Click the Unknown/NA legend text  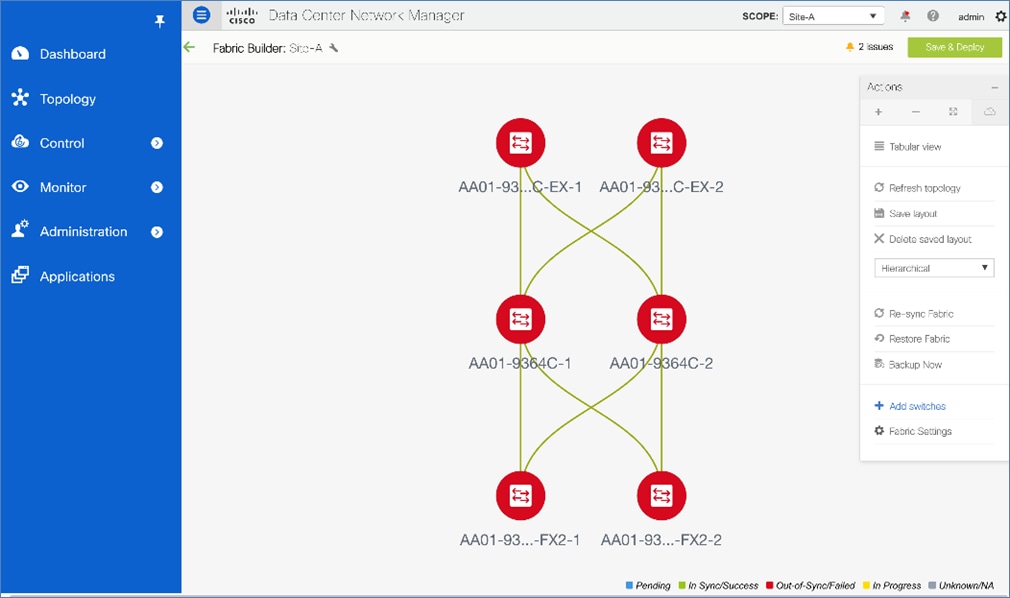pyautogui.click(x=966, y=586)
